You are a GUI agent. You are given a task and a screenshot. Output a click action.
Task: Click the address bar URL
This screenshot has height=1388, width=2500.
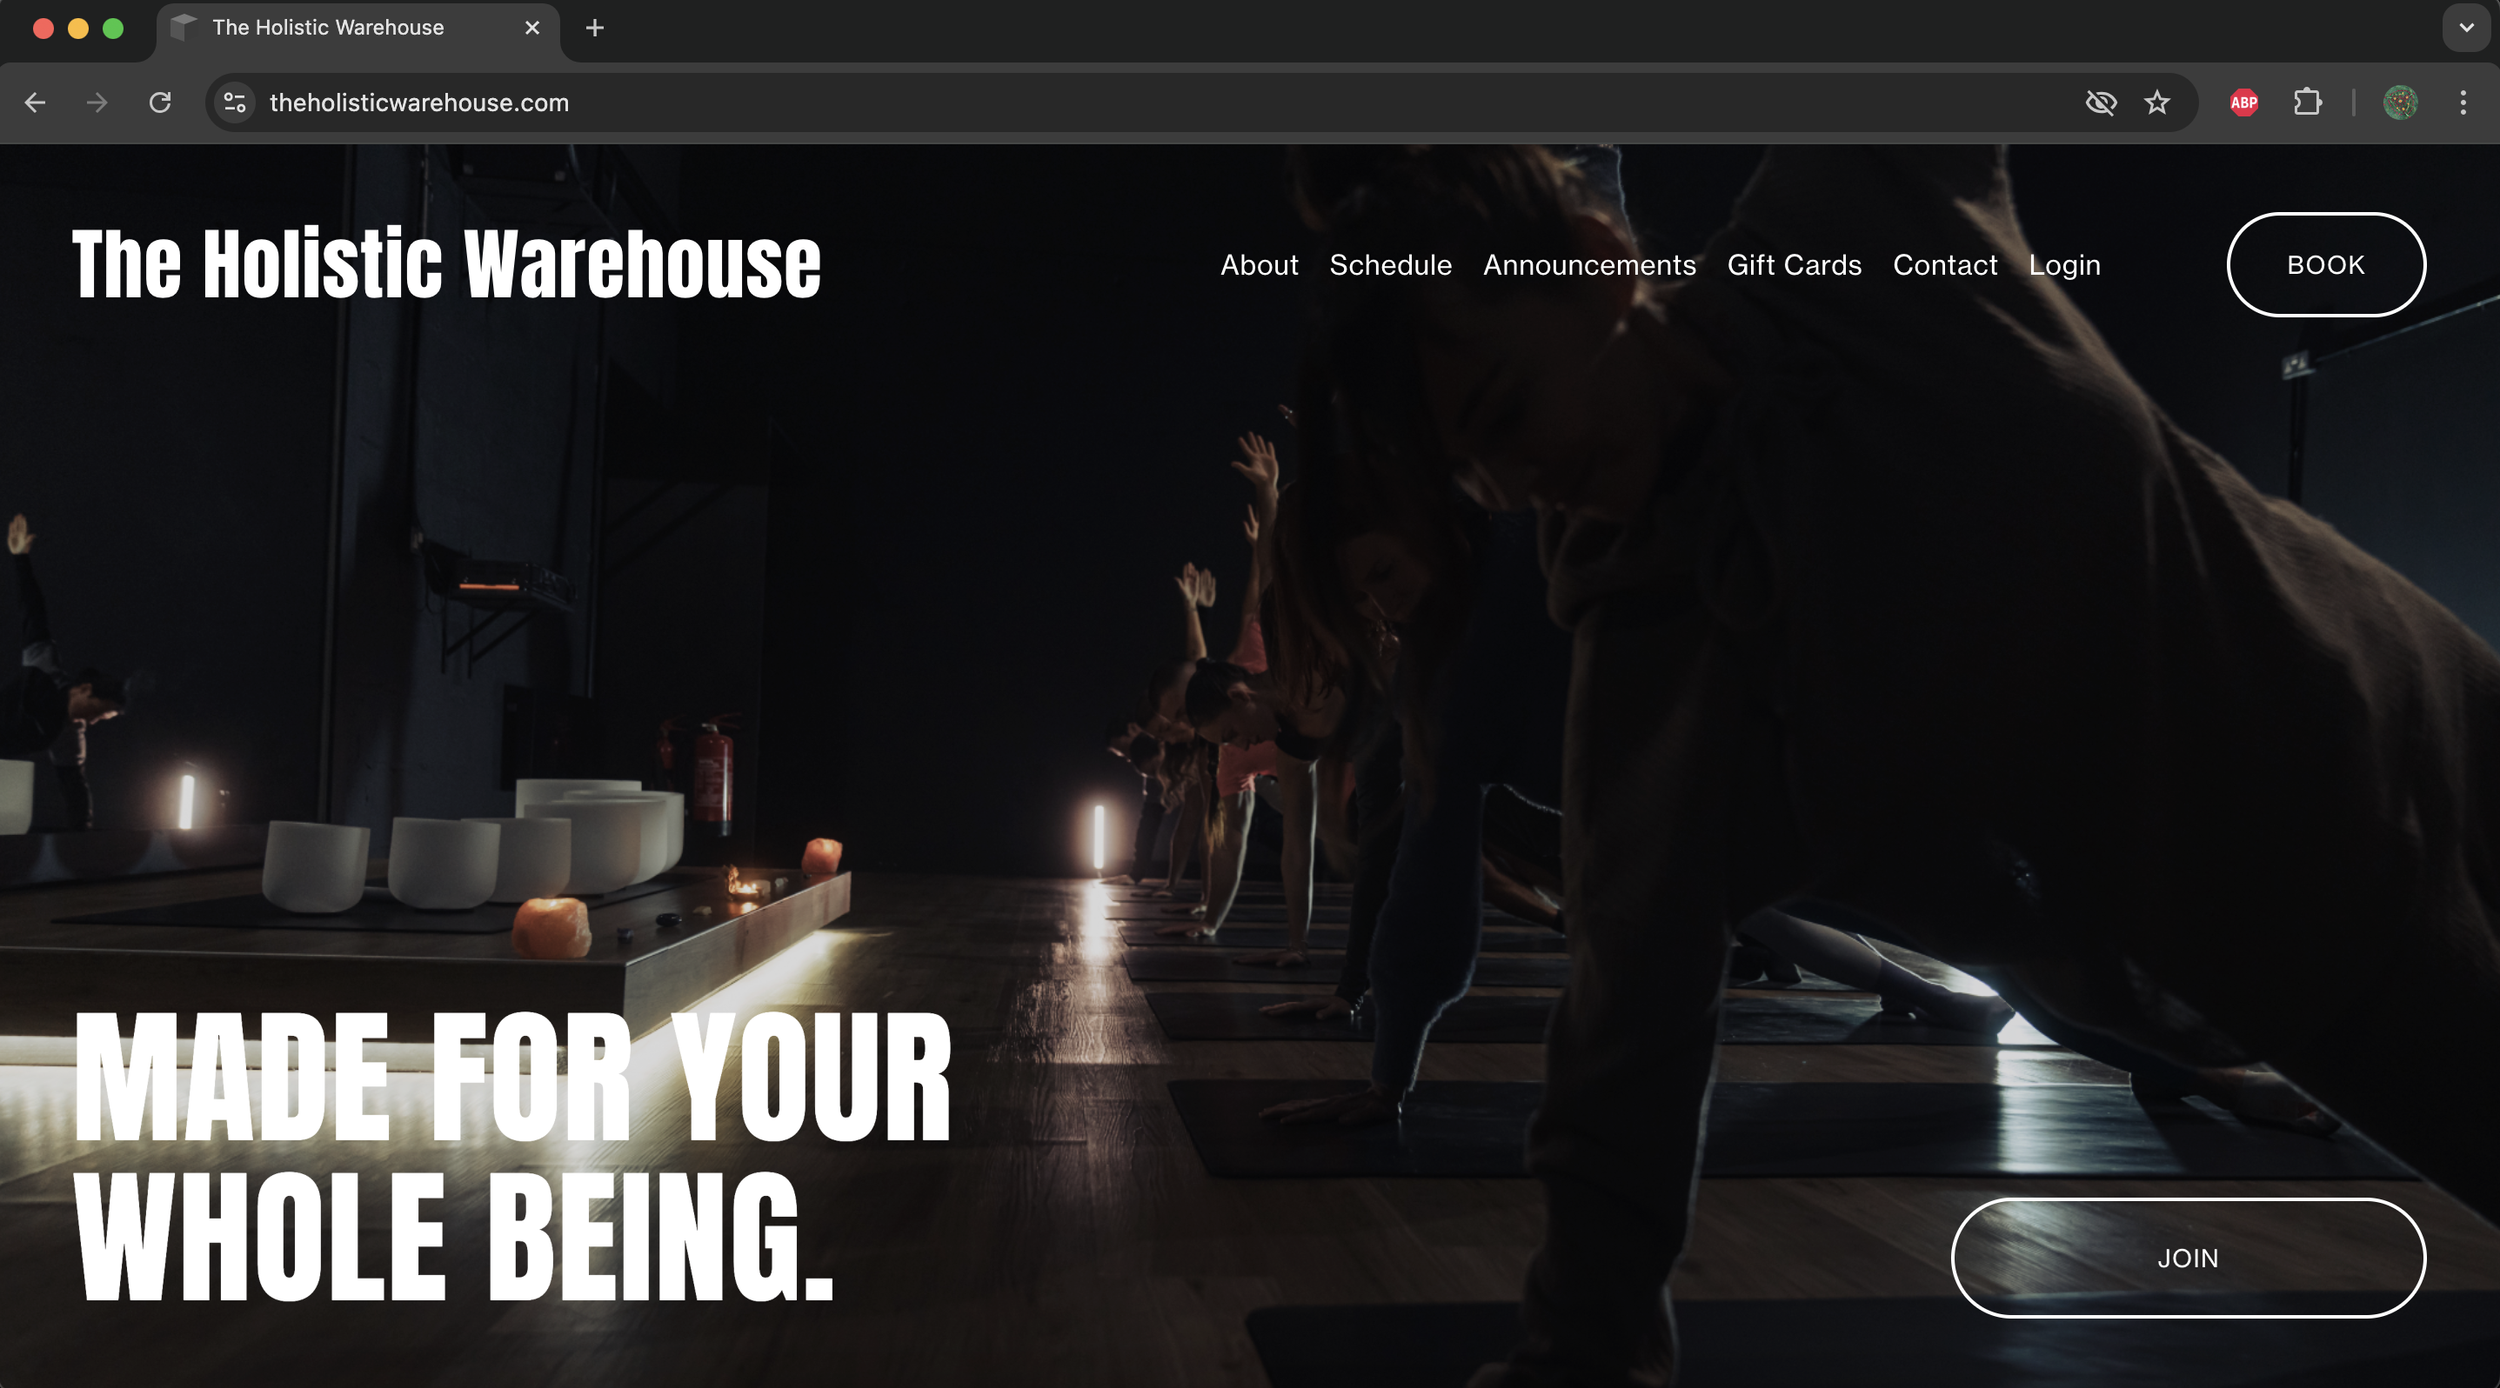point(419,103)
